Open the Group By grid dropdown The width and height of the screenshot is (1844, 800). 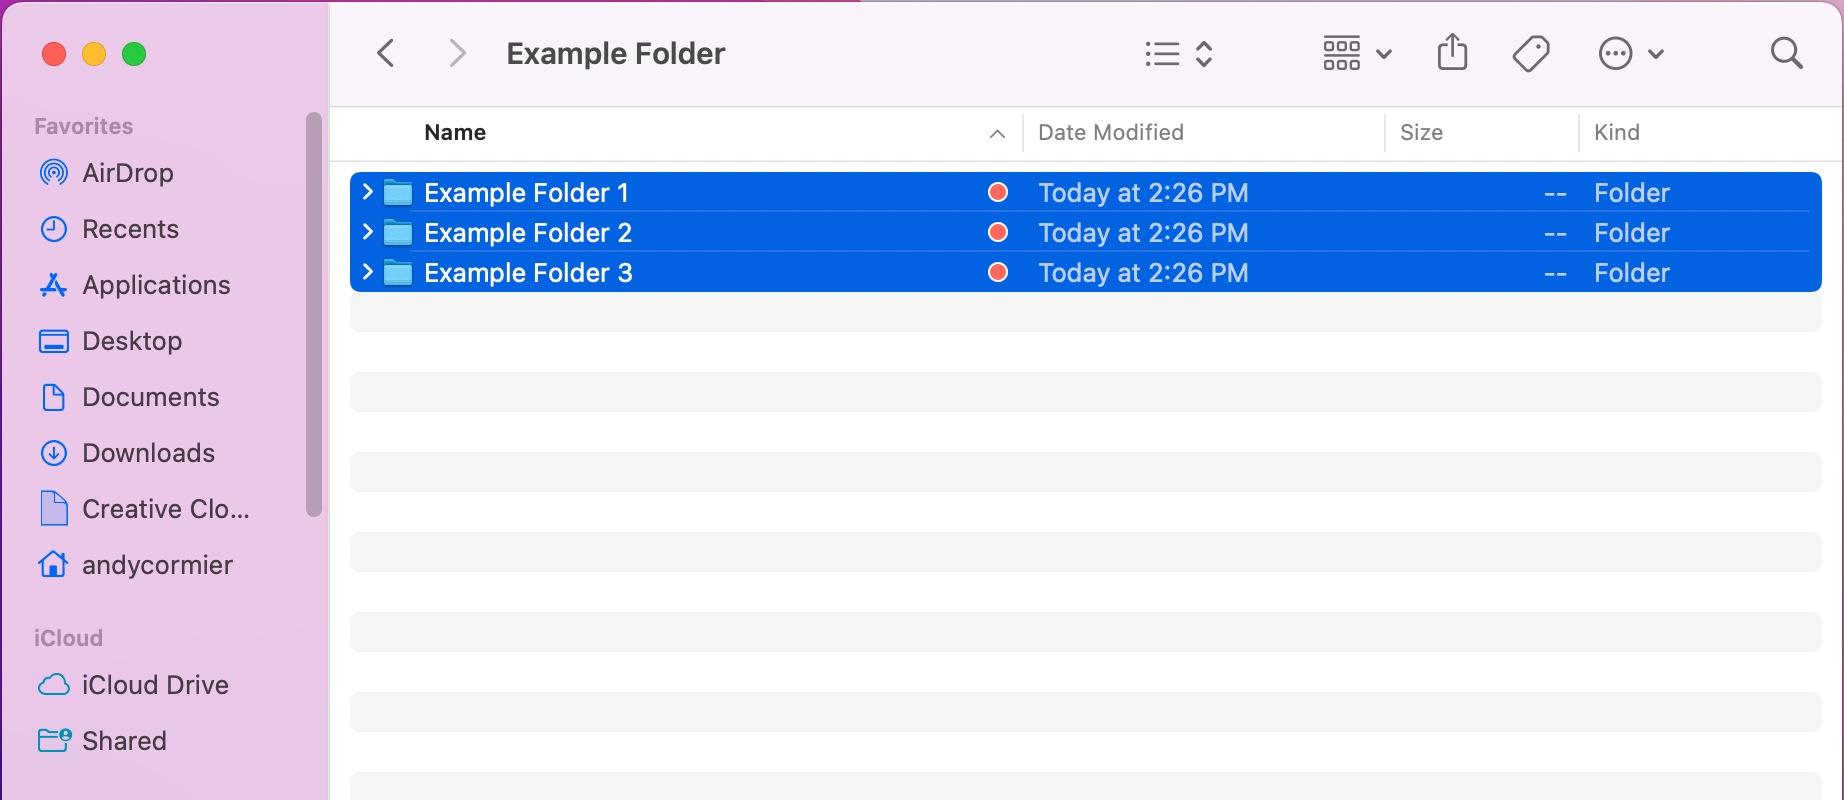click(x=1357, y=53)
